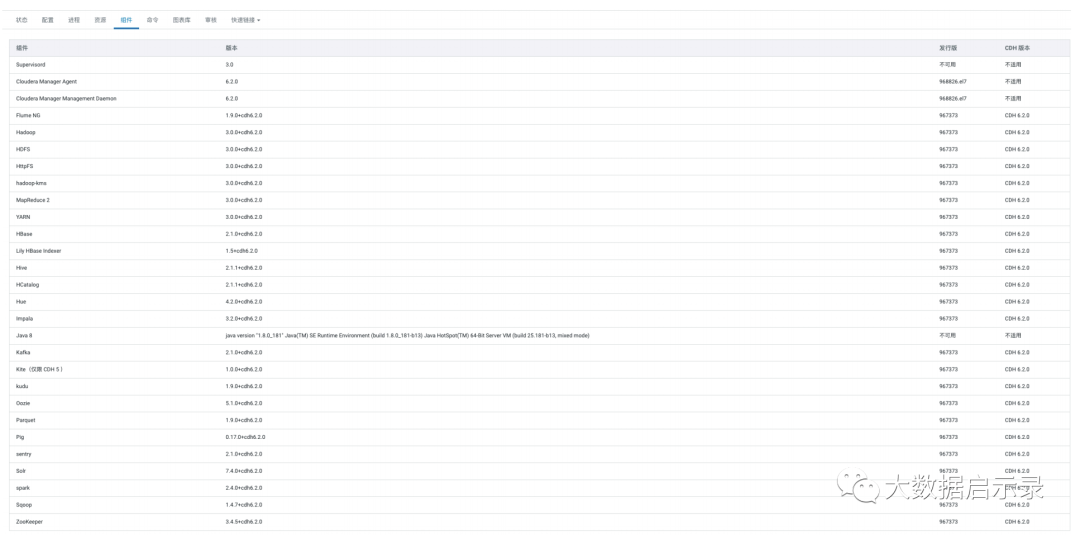Select the kudu component name
The height and width of the screenshot is (535, 1080).
(x=22, y=386)
